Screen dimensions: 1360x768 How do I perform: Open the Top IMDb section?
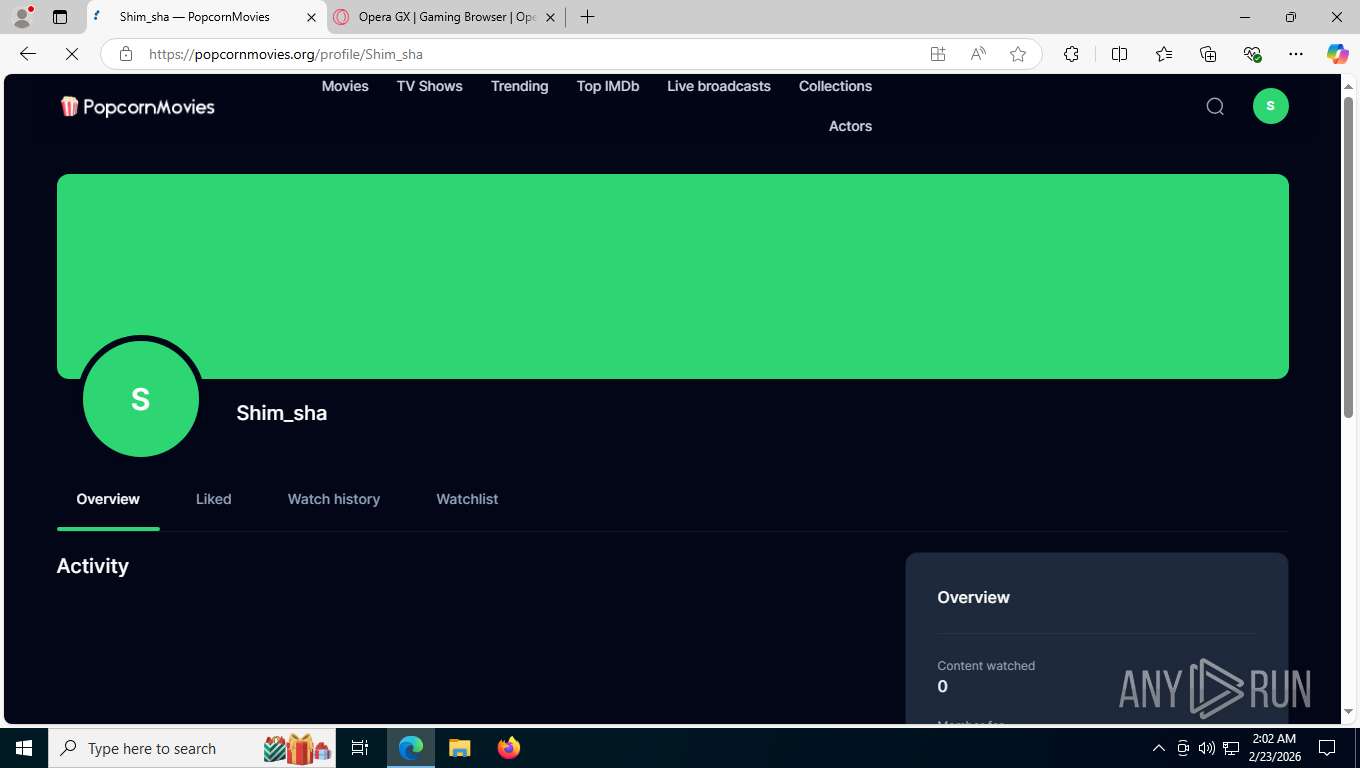608,86
